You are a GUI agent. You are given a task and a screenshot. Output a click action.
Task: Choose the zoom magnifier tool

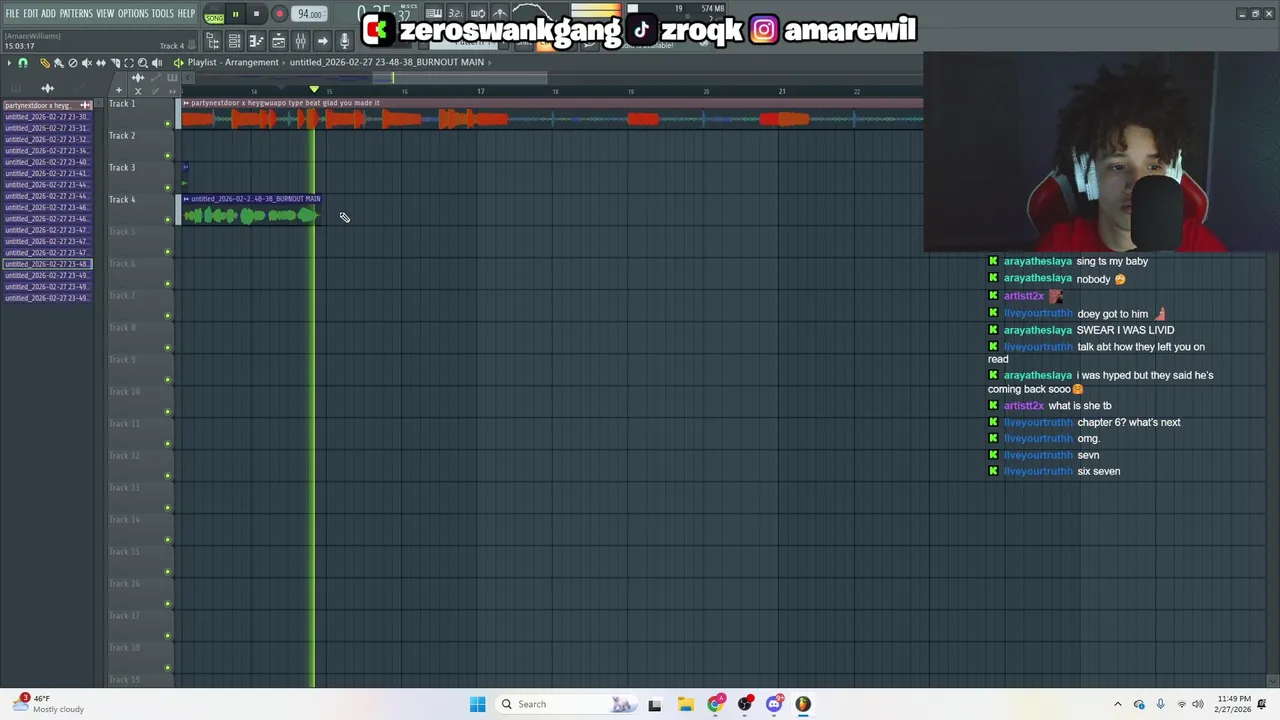(142, 62)
